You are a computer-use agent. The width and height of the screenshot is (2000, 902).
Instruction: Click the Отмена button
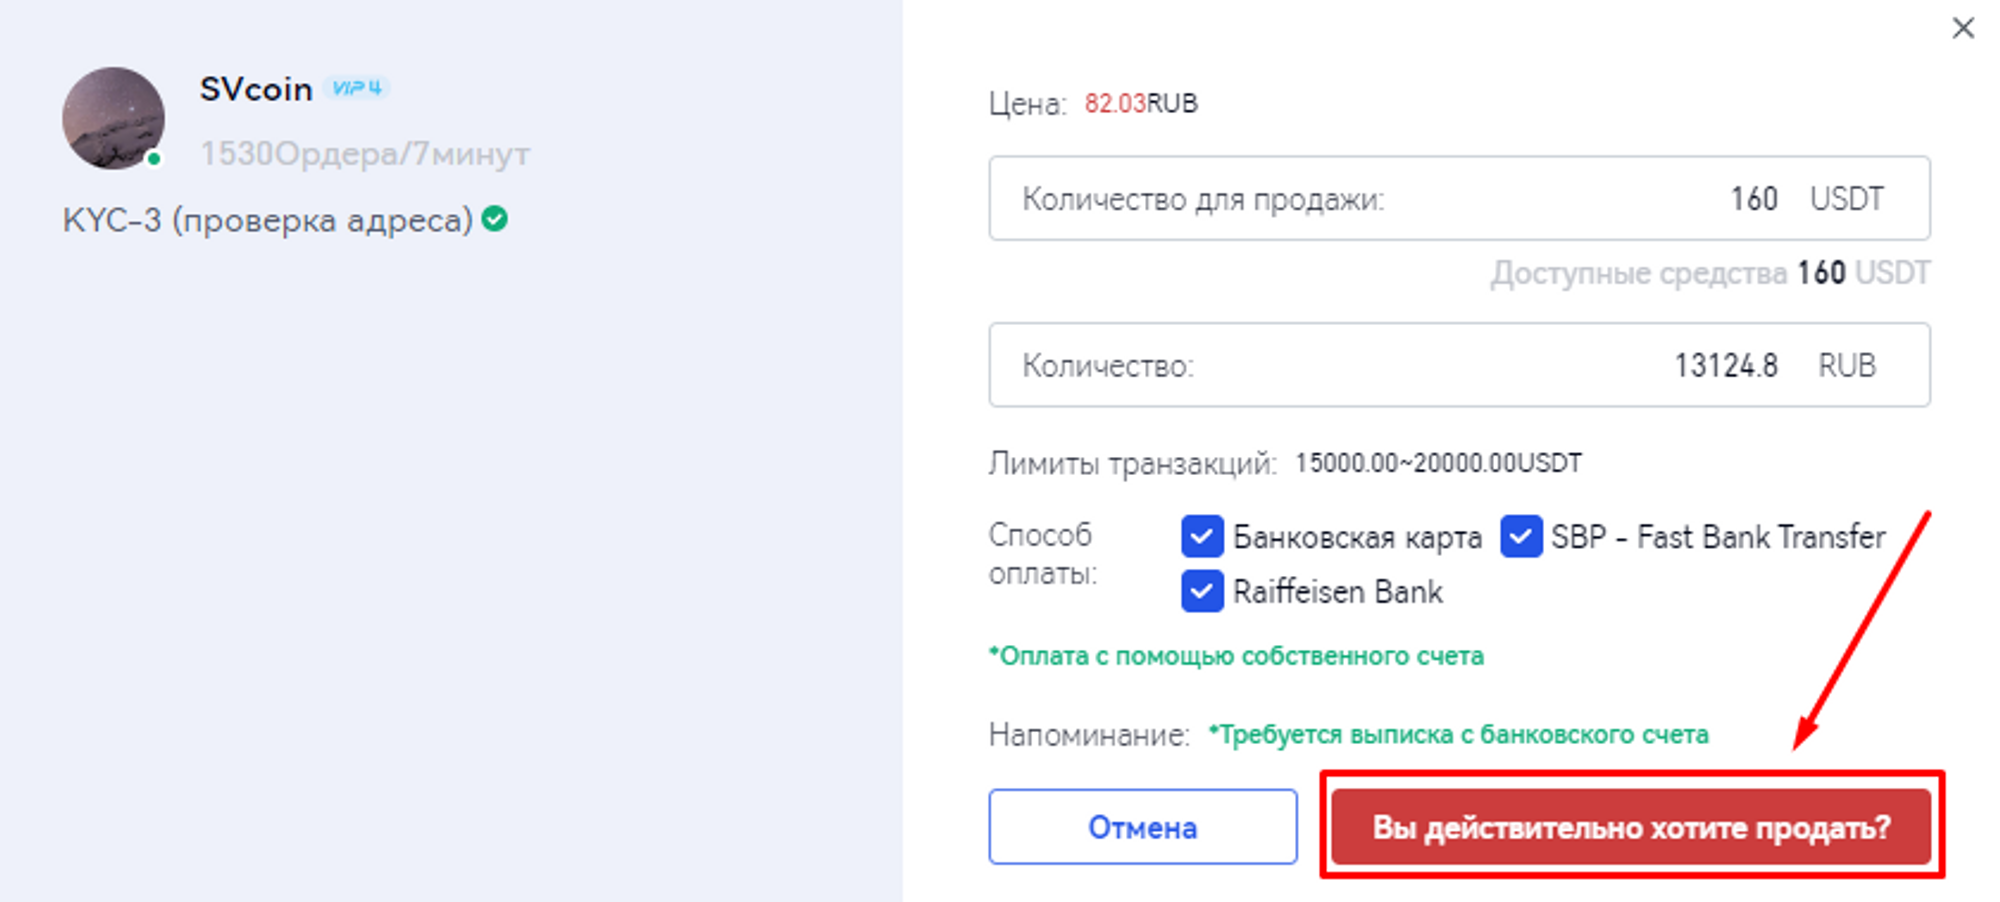[x=1143, y=827]
